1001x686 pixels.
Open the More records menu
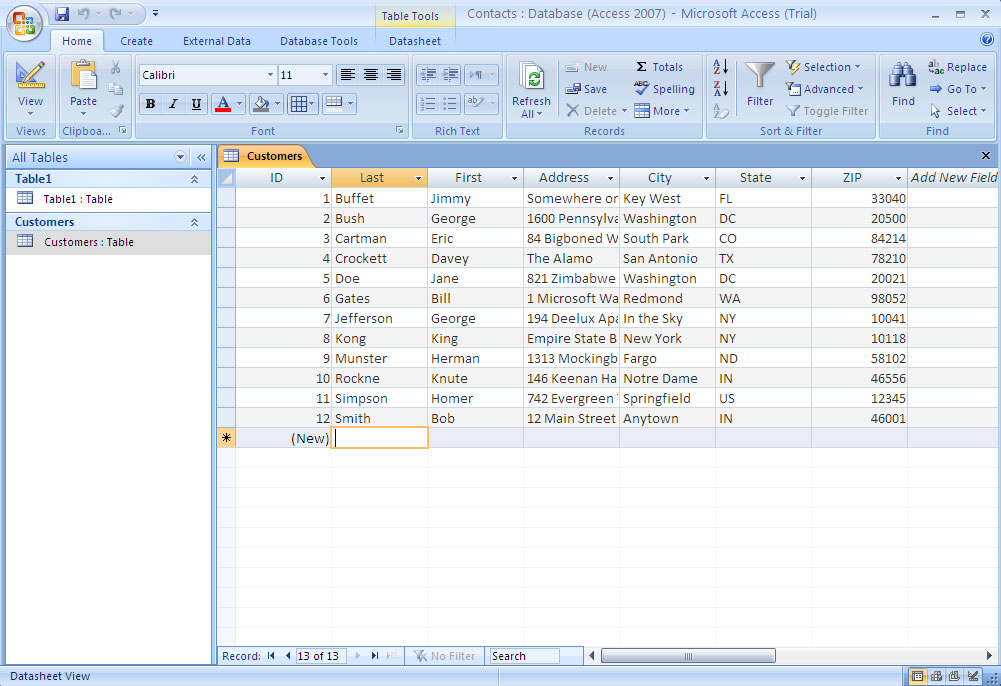661,111
